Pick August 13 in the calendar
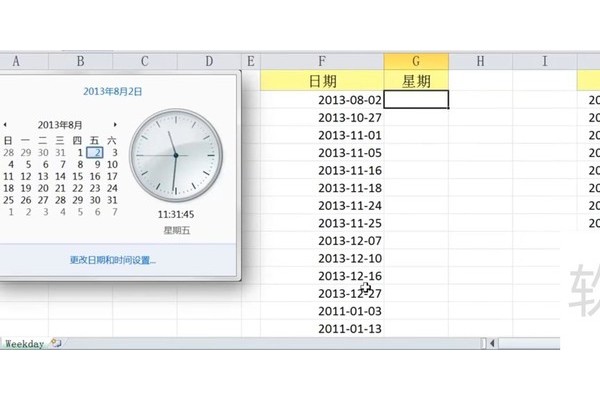 point(43,176)
